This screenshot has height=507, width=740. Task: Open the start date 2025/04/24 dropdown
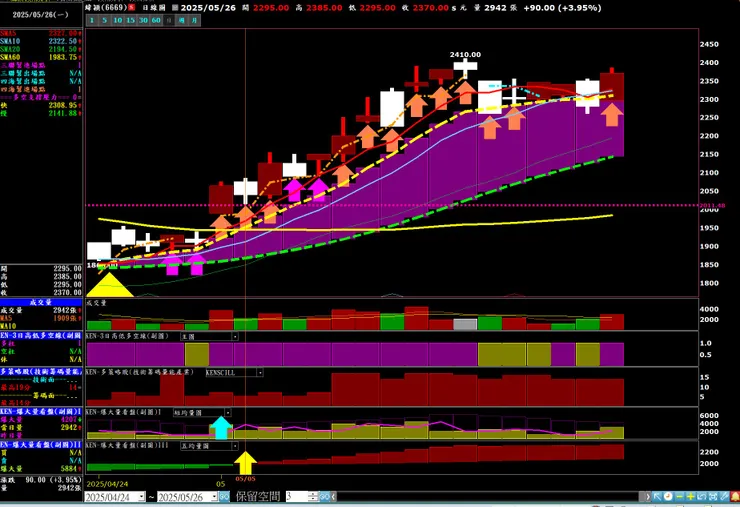(x=142, y=497)
